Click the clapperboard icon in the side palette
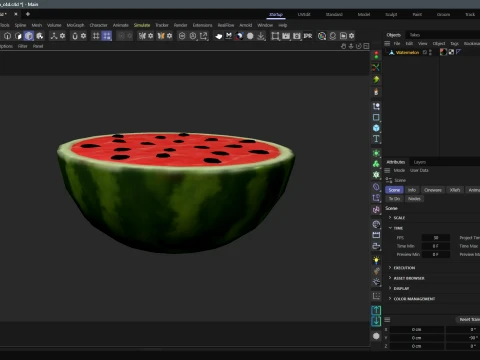The image size is (480, 360). (376, 235)
